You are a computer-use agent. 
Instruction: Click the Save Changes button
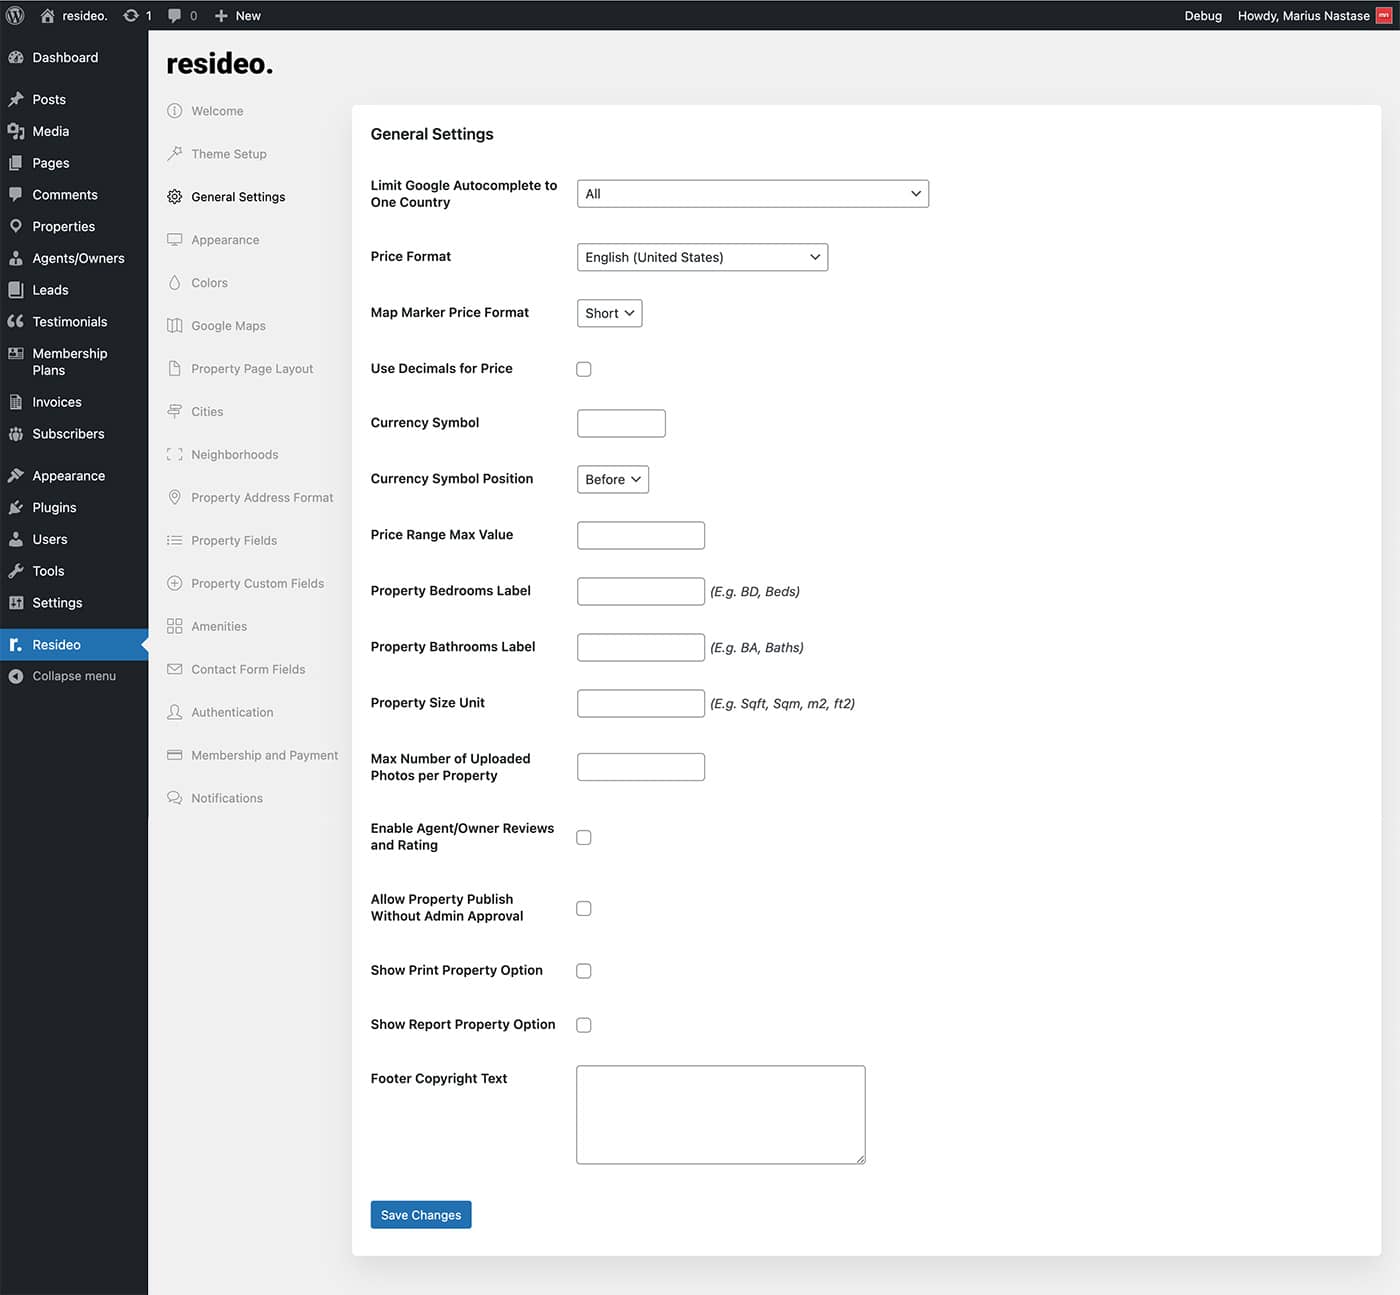tap(420, 1215)
